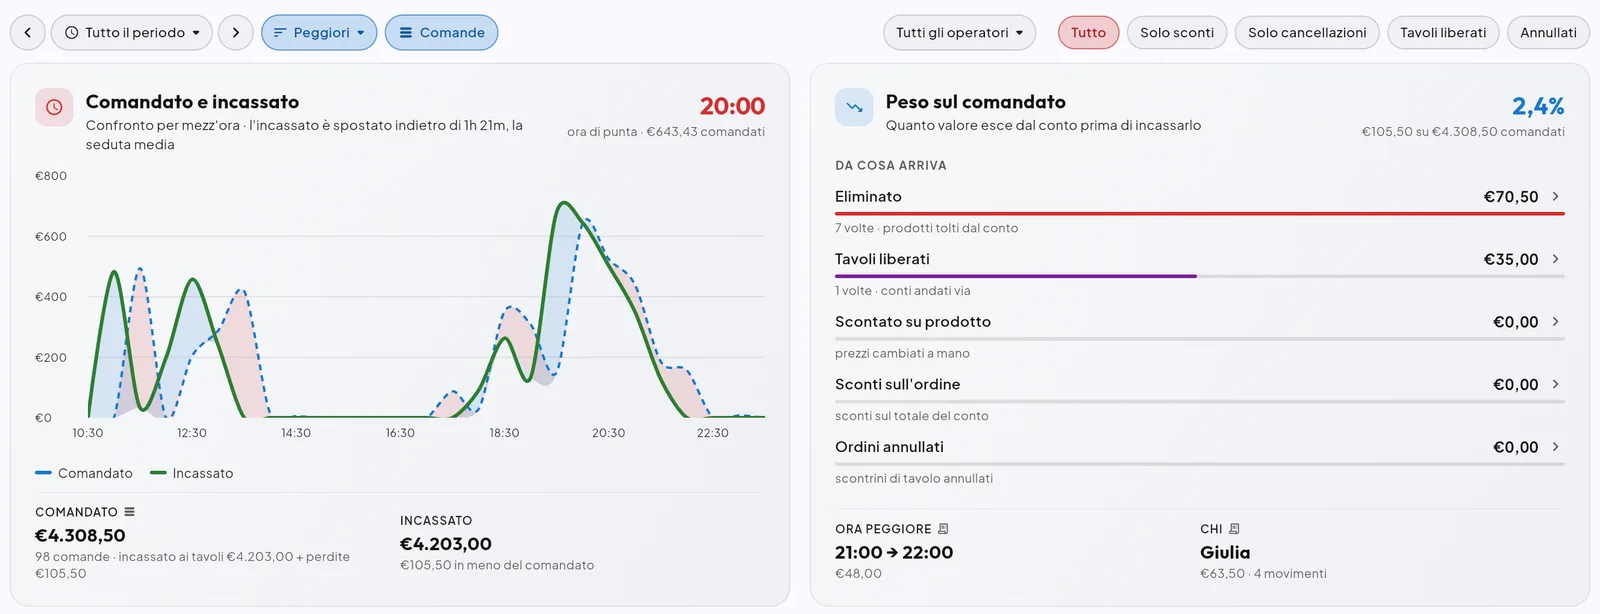Select the Solo sconti filter tab

[x=1177, y=32]
